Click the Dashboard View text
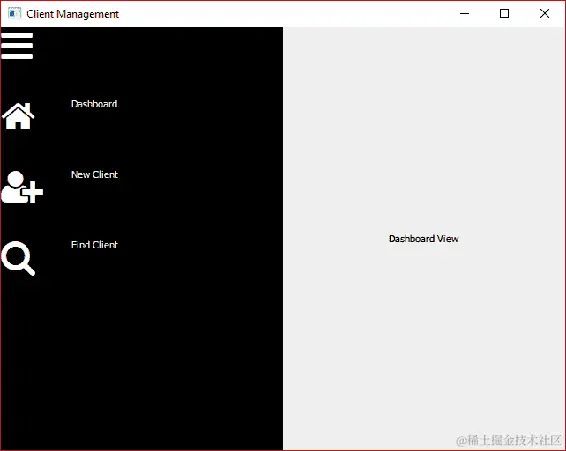The image size is (566, 451). point(424,239)
